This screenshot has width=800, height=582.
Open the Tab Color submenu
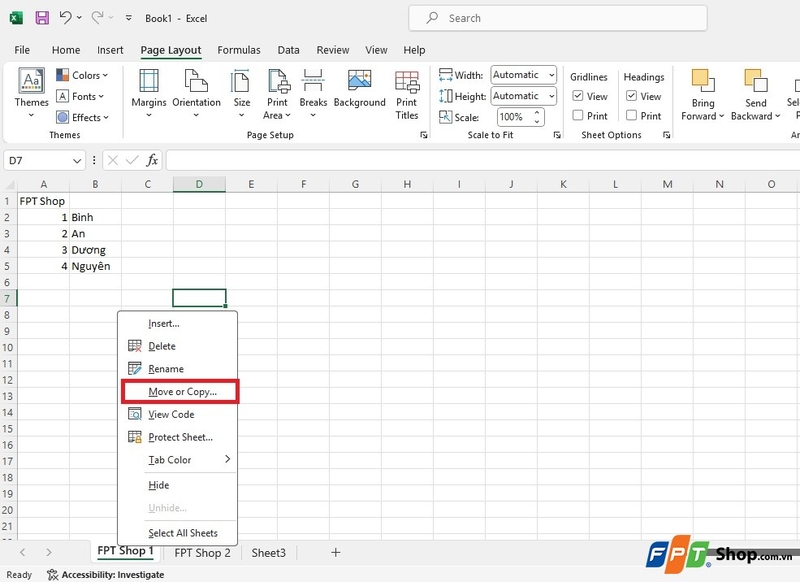(178, 460)
